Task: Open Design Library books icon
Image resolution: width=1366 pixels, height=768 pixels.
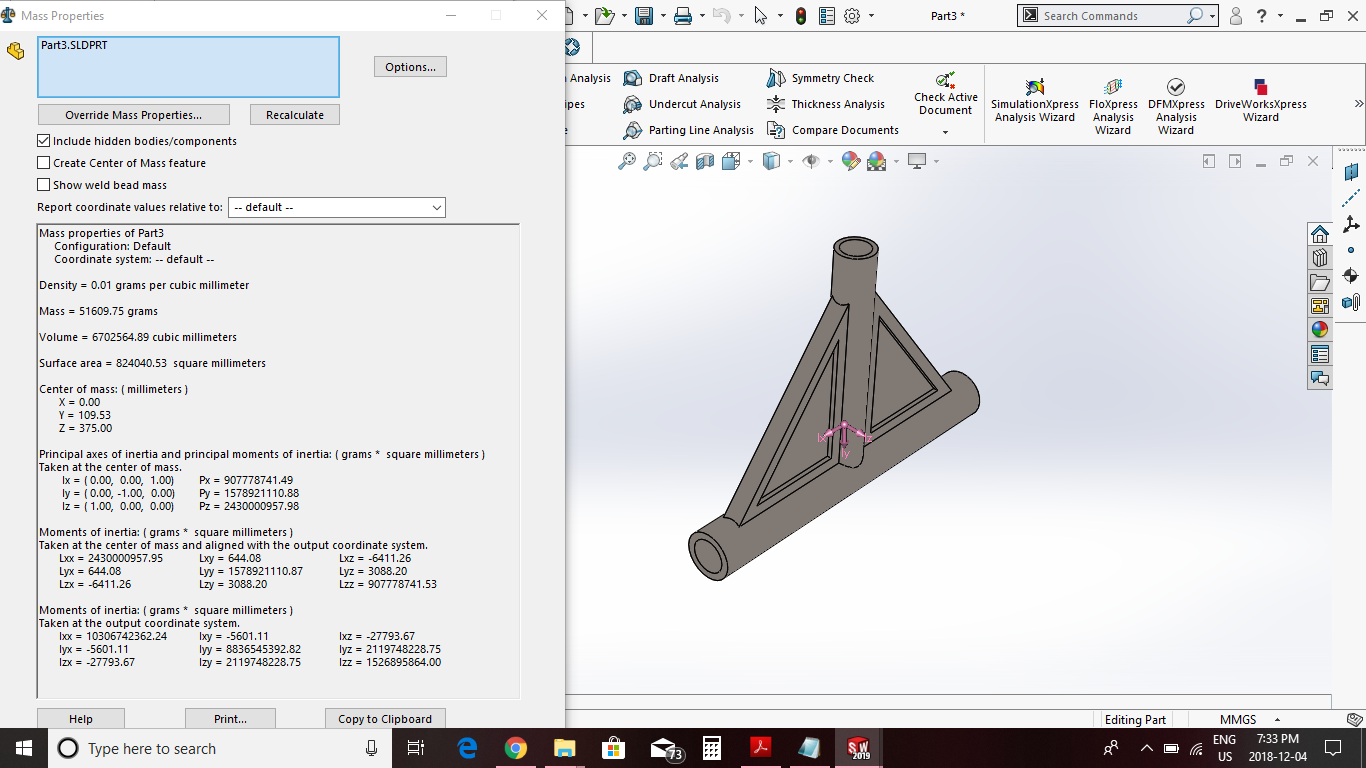Action: click(x=1320, y=258)
